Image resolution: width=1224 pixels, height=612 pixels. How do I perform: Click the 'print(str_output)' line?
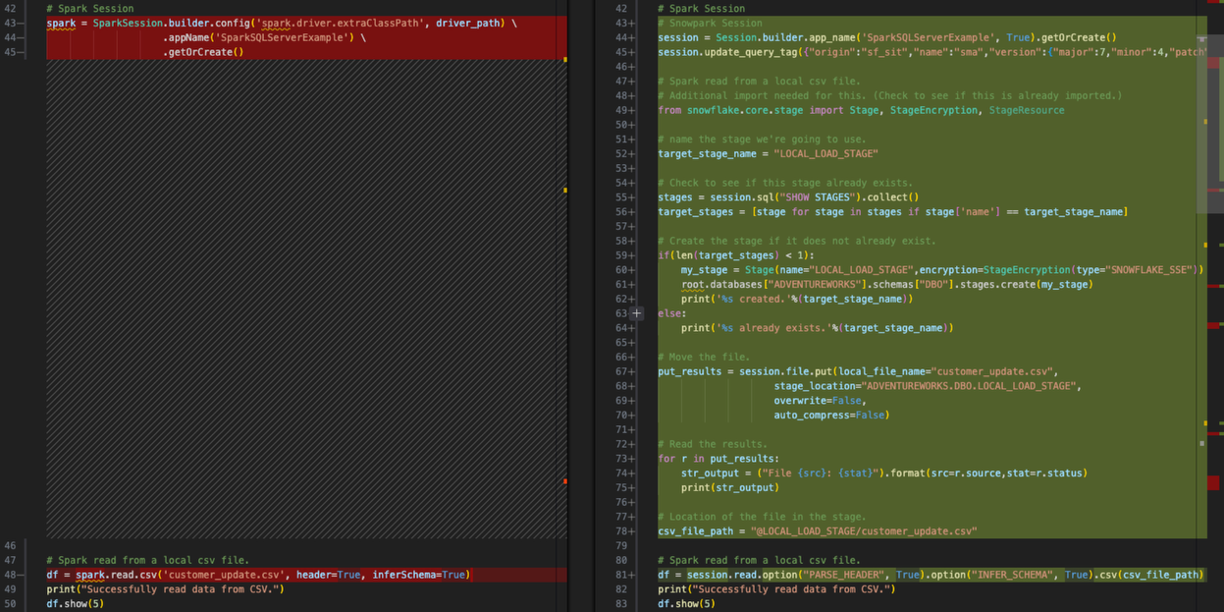(x=730, y=488)
